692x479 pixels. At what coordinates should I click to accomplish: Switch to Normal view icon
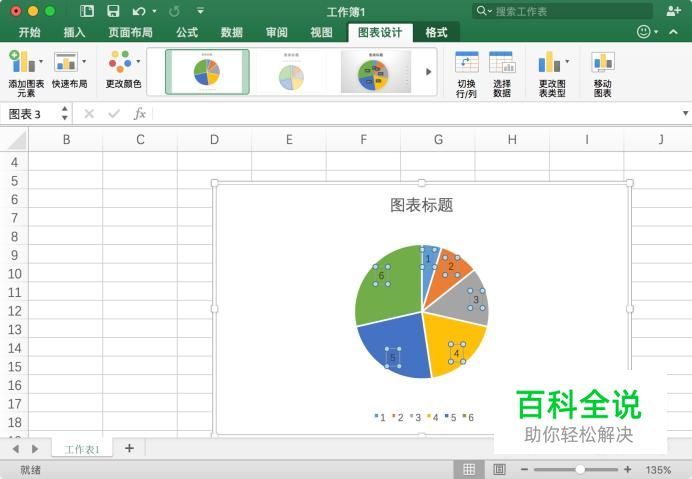click(469, 469)
